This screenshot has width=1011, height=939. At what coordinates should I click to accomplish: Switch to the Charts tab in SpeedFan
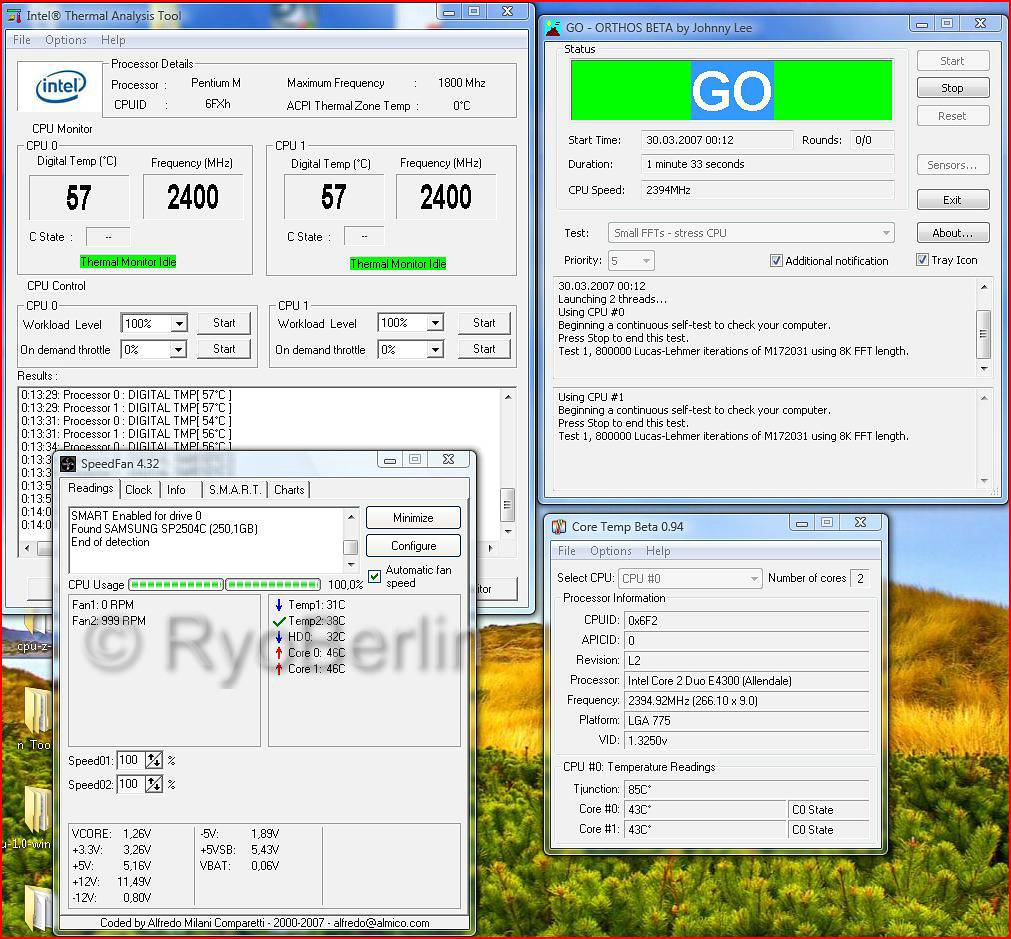(x=289, y=489)
